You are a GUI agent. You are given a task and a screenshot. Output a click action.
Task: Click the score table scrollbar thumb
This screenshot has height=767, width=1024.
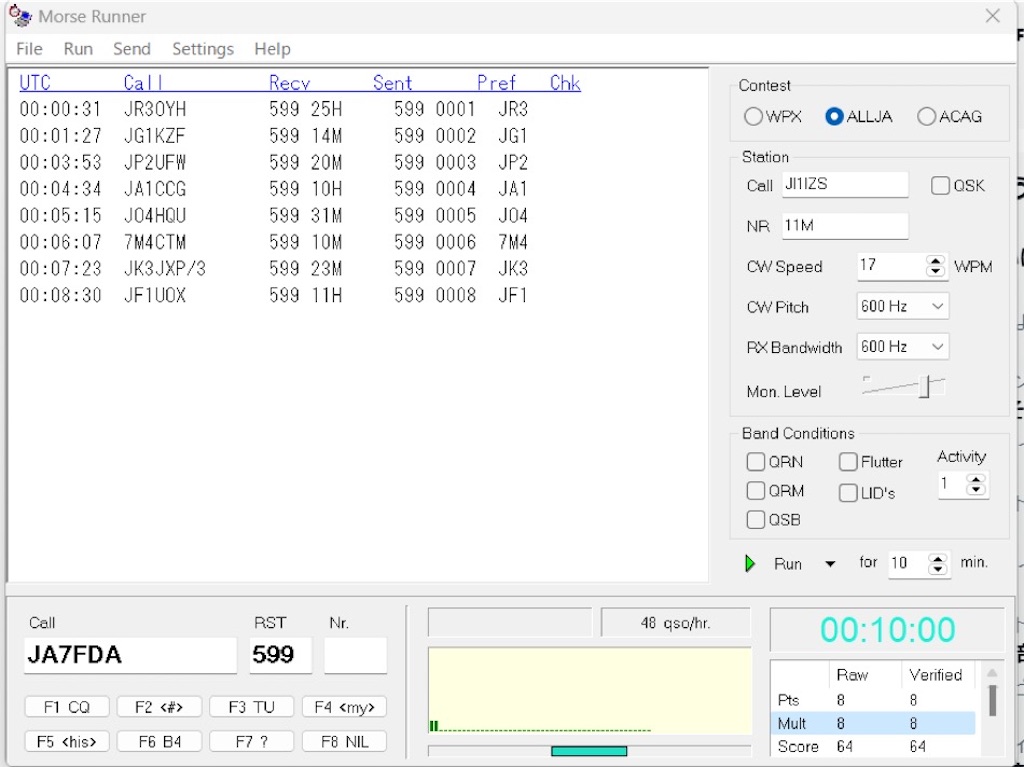point(993,700)
